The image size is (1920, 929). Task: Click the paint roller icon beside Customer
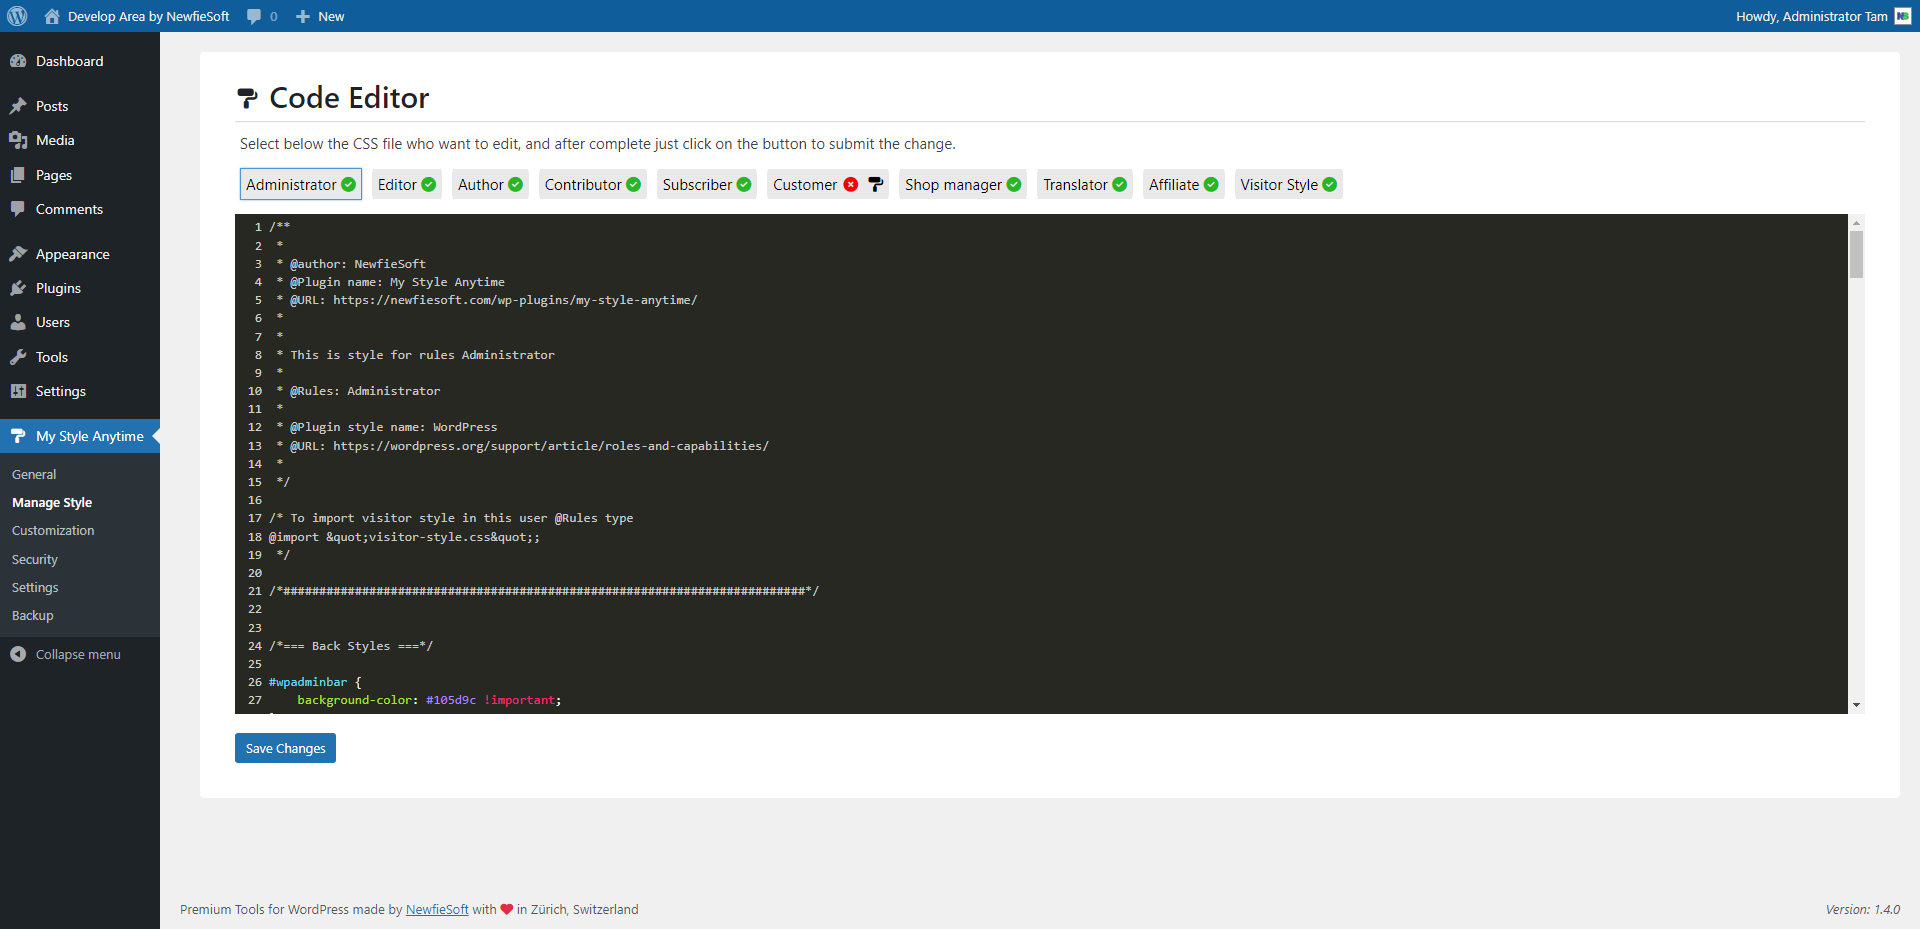pyautogui.click(x=875, y=184)
